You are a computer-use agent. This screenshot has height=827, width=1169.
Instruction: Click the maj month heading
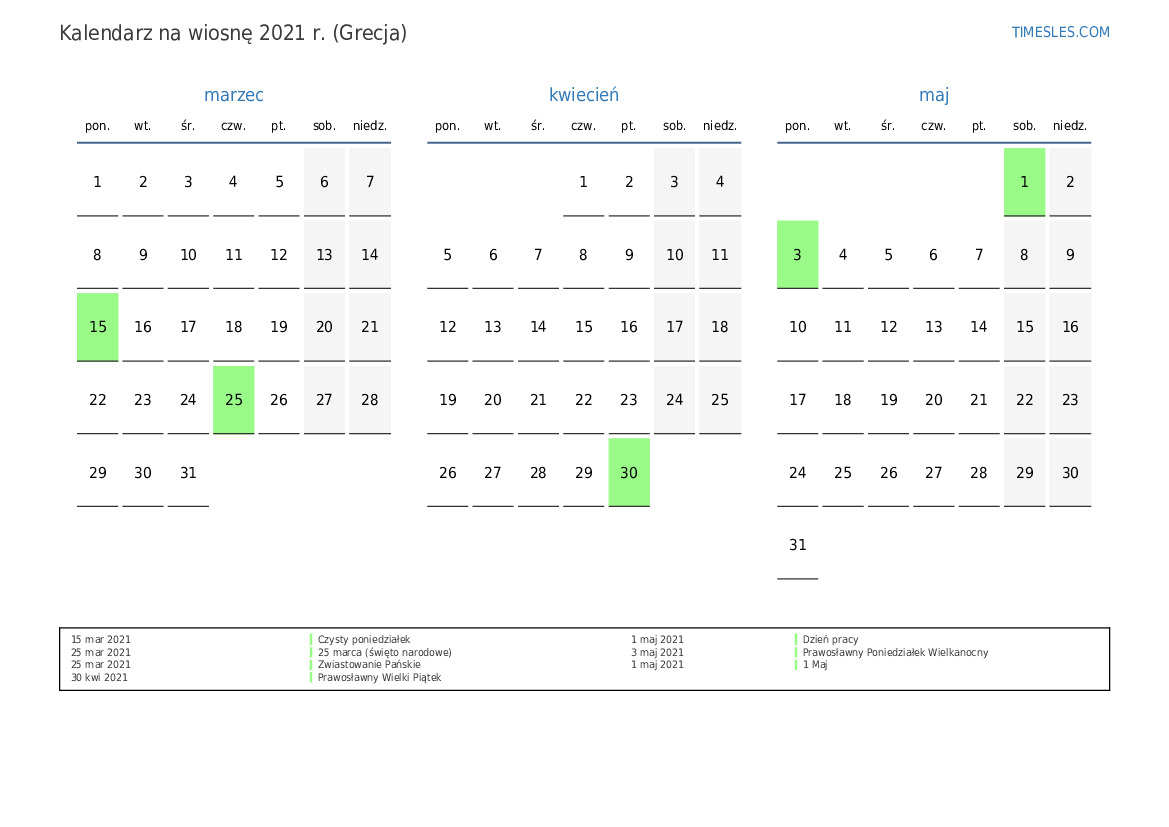click(933, 95)
